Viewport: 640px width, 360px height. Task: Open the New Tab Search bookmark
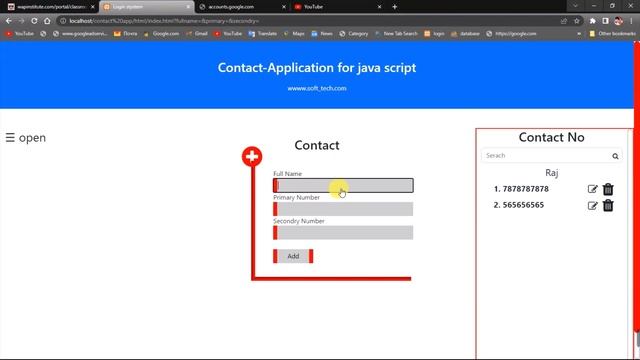[396, 34]
